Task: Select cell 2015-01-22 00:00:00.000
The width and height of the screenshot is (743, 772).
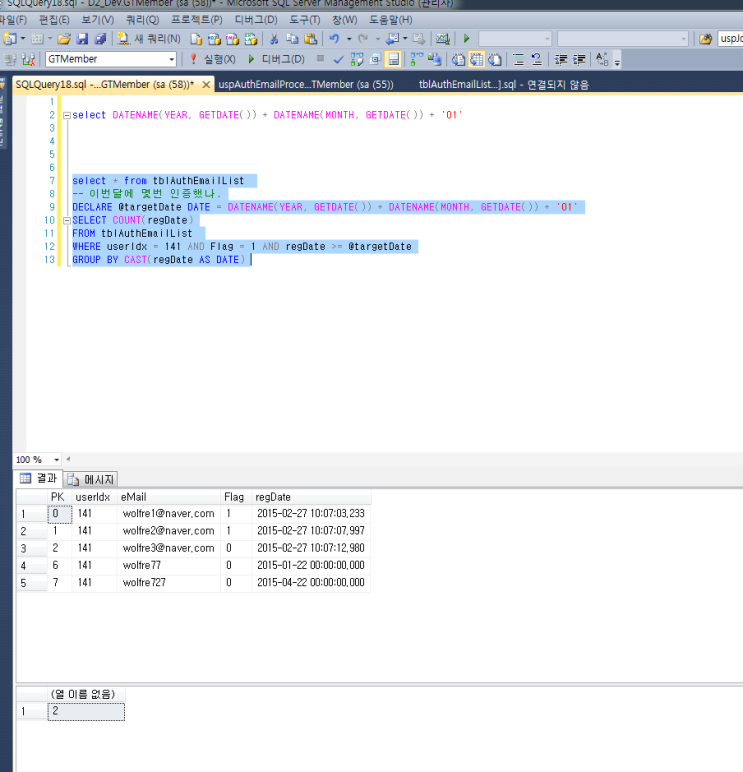Action: [x=311, y=565]
